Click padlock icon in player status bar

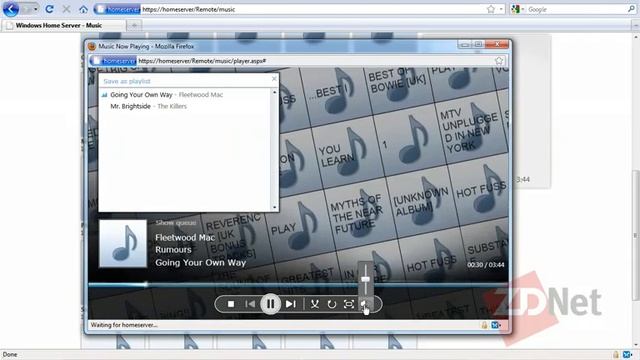484,325
